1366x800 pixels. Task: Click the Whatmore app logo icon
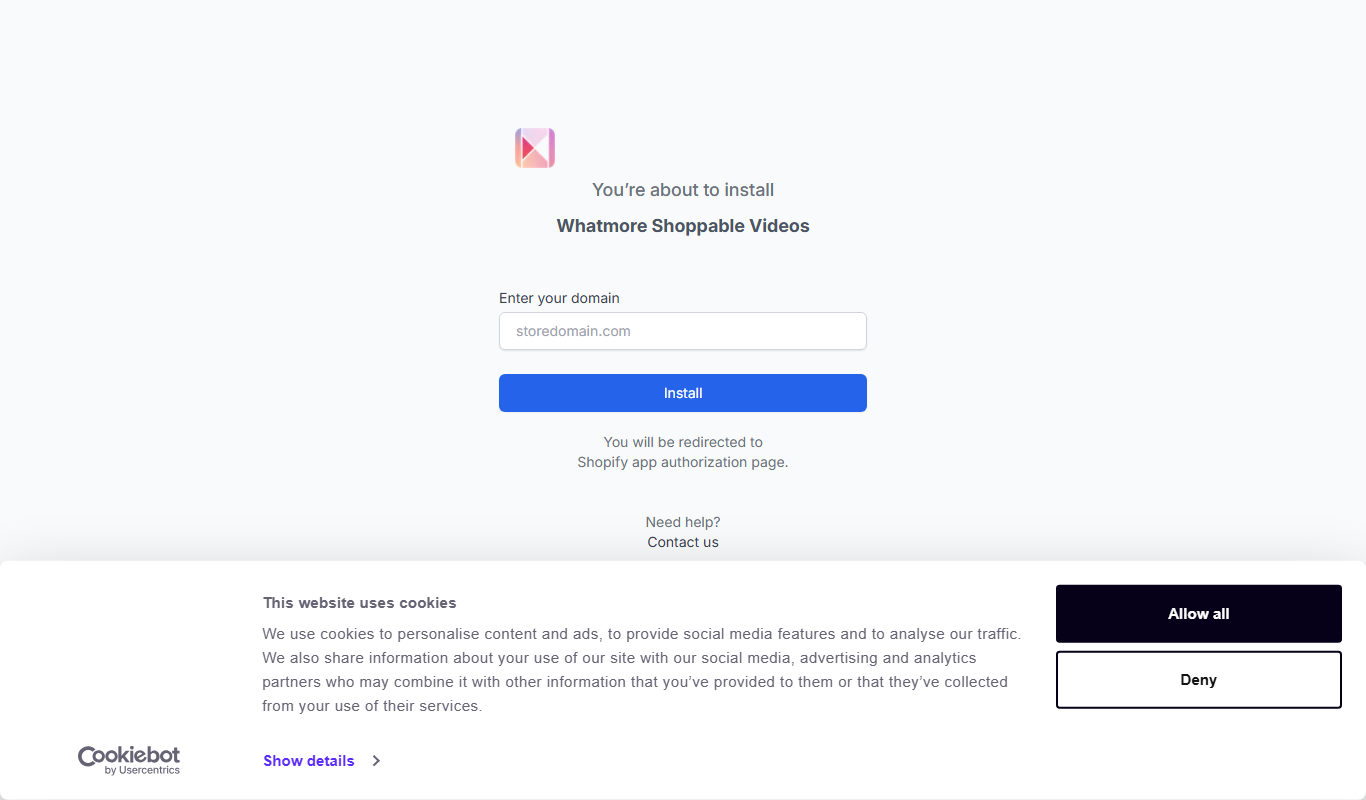535,148
